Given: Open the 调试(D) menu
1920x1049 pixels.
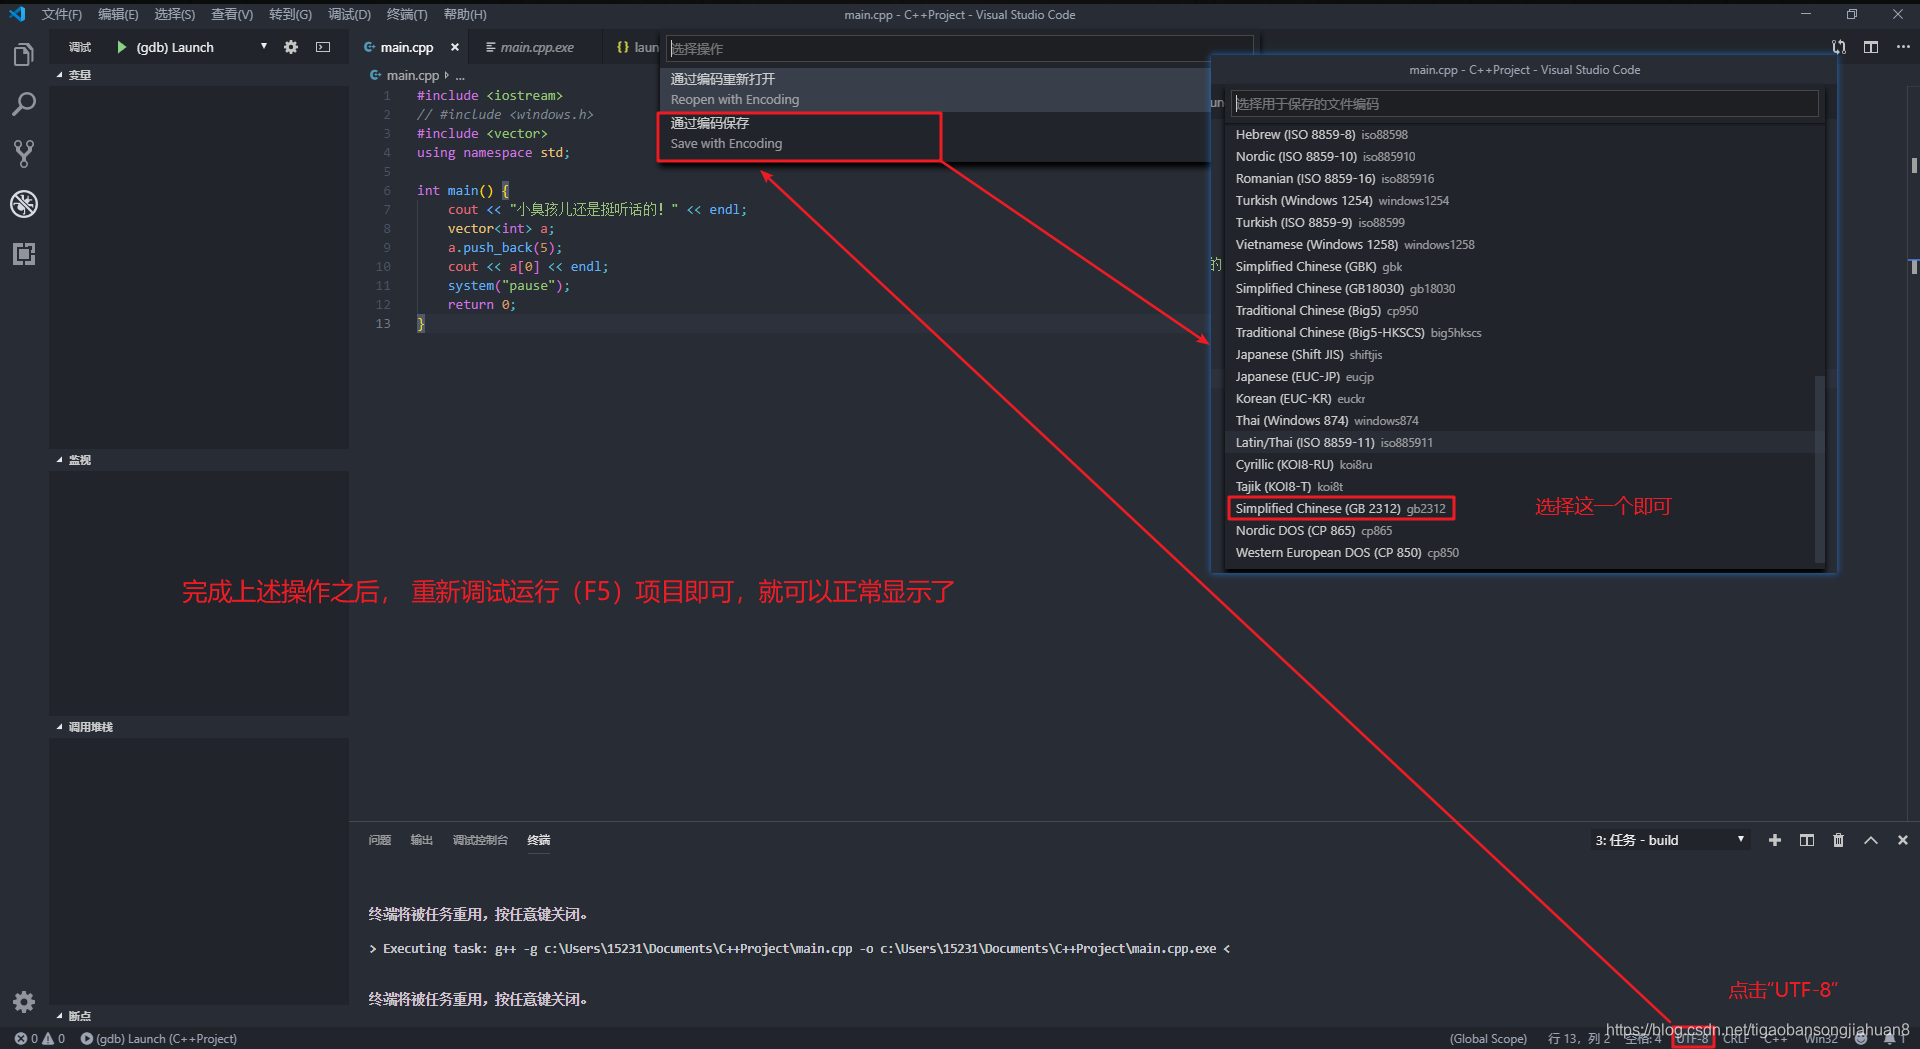Looking at the screenshot, I should pyautogui.click(x=349, y=14).
